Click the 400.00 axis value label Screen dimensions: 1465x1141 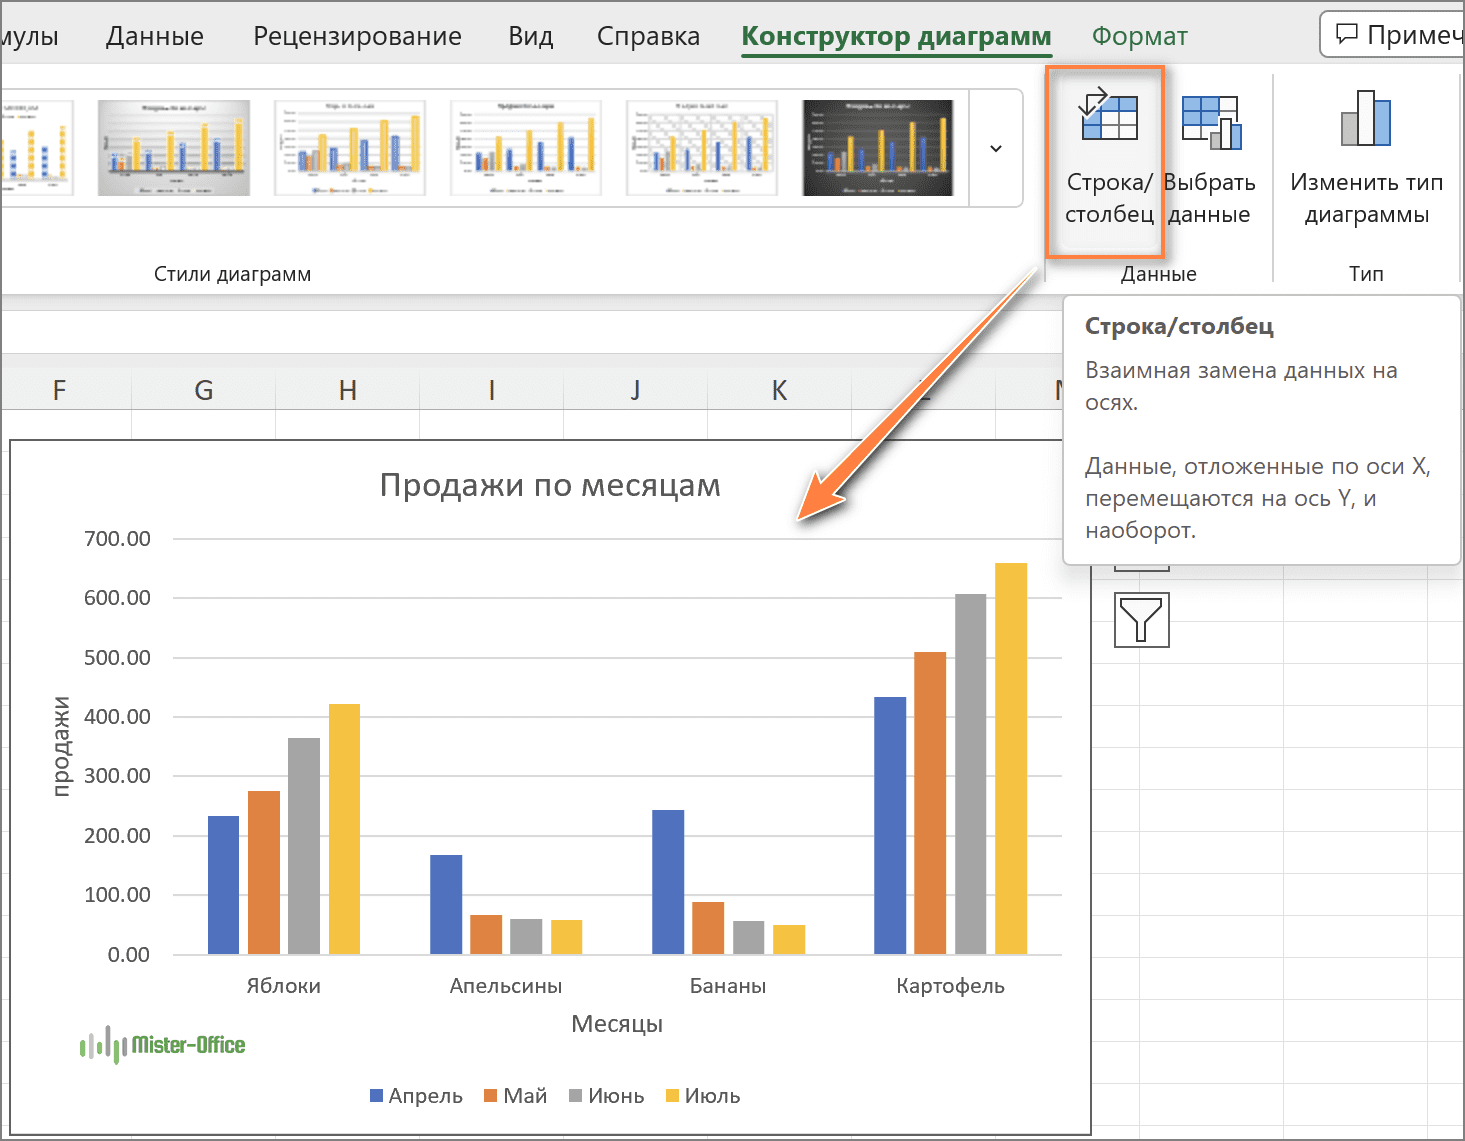click(118, 716)
